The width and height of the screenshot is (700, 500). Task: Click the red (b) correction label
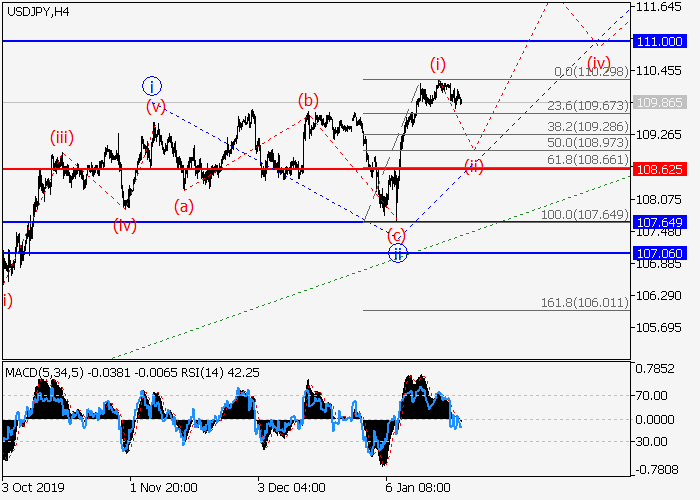click(308, 100)
